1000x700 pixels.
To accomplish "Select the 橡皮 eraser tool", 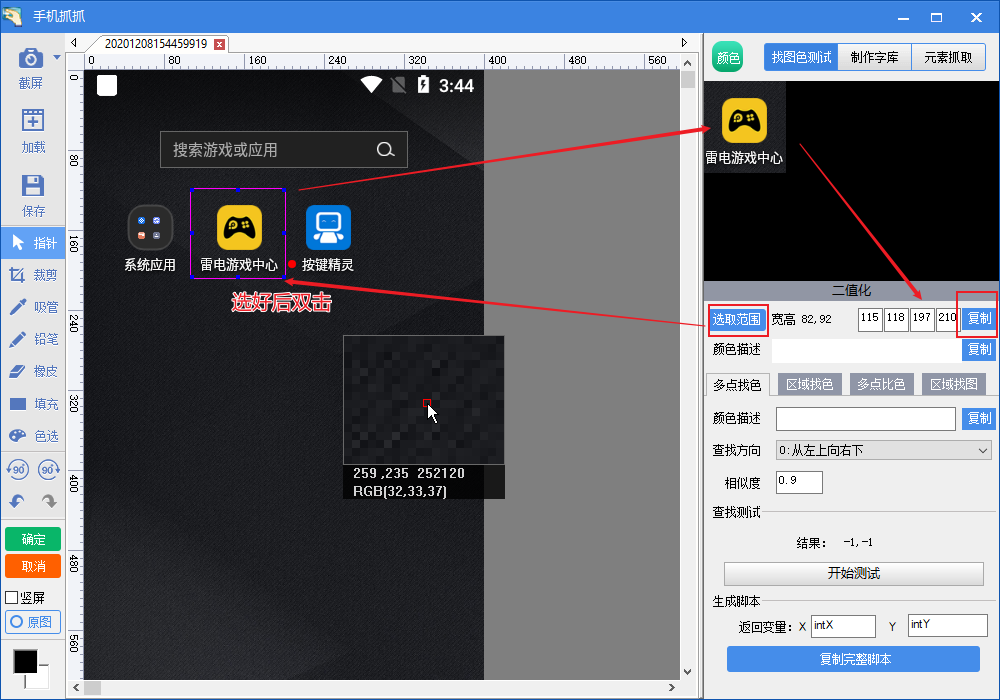I will point(33,371).
